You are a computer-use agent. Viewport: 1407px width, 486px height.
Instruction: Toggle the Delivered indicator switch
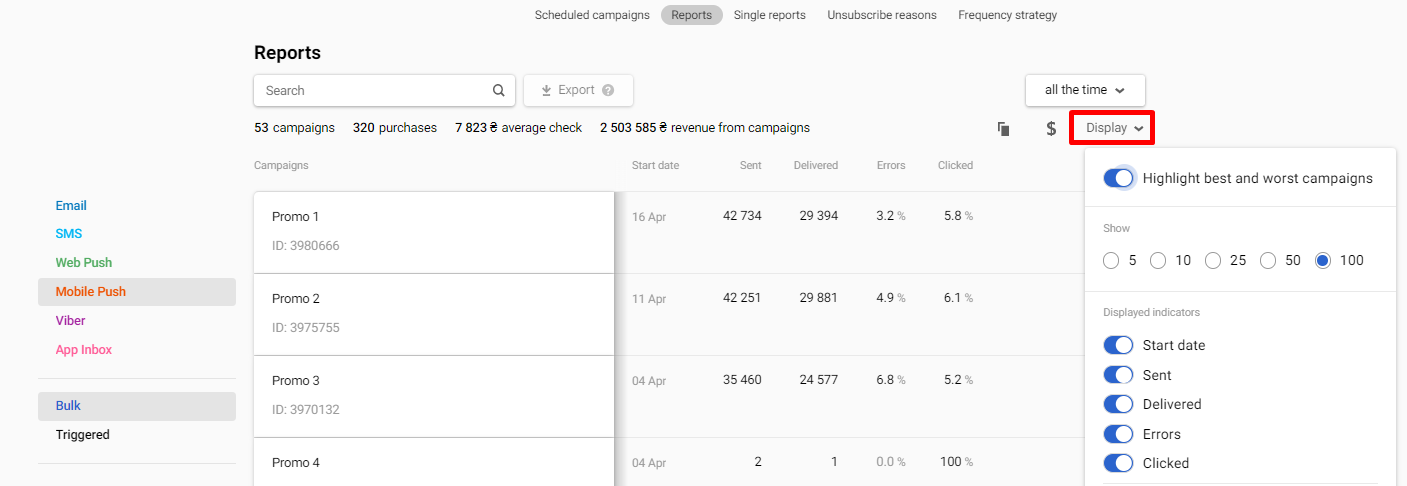coord(1118,404)
